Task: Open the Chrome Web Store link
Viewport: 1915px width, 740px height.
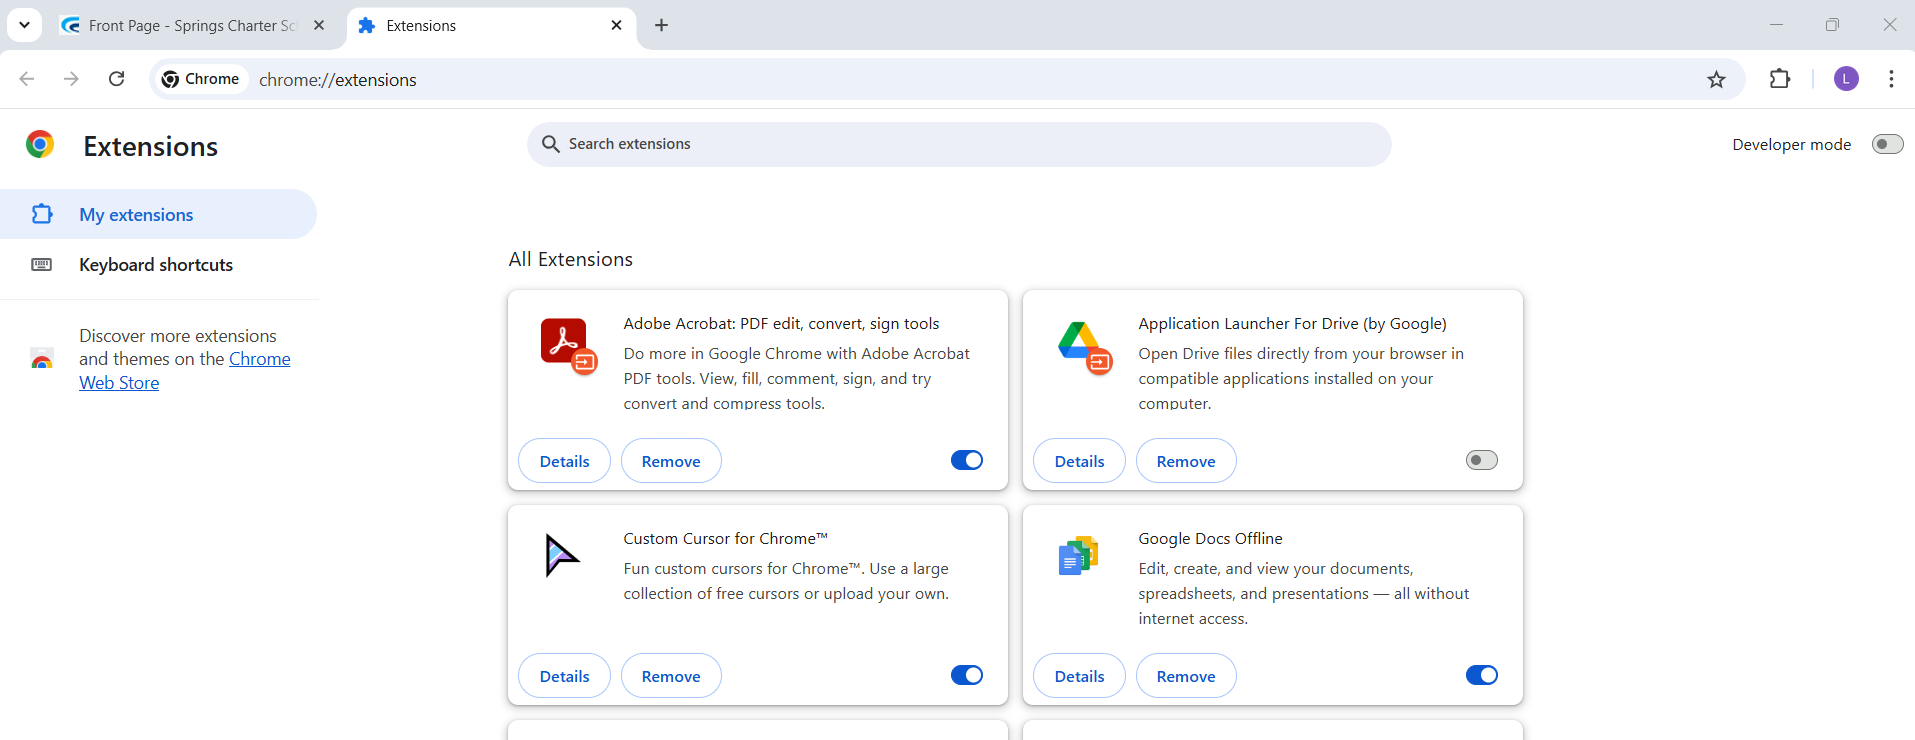Action: click(x=259, y=360)
